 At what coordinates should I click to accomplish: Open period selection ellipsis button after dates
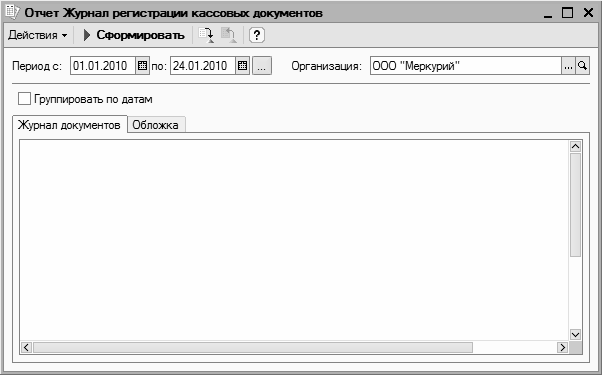pos(262,66)
